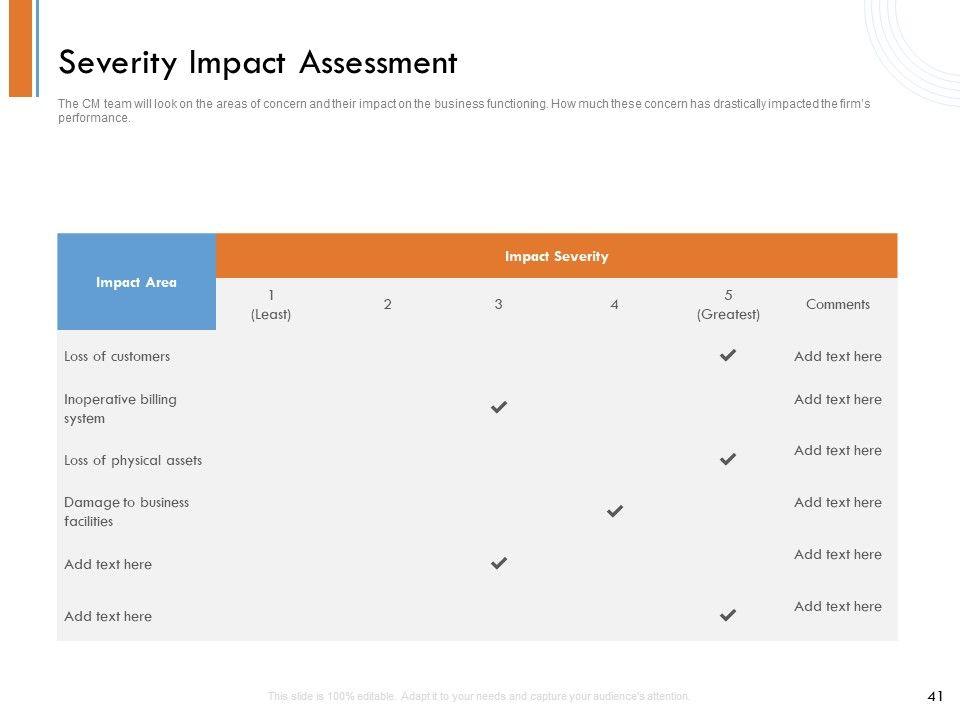The height and width of the screenshot is (720, 960).
Task: Select the Damage to business facilities label
Action: tap(126, 511)
